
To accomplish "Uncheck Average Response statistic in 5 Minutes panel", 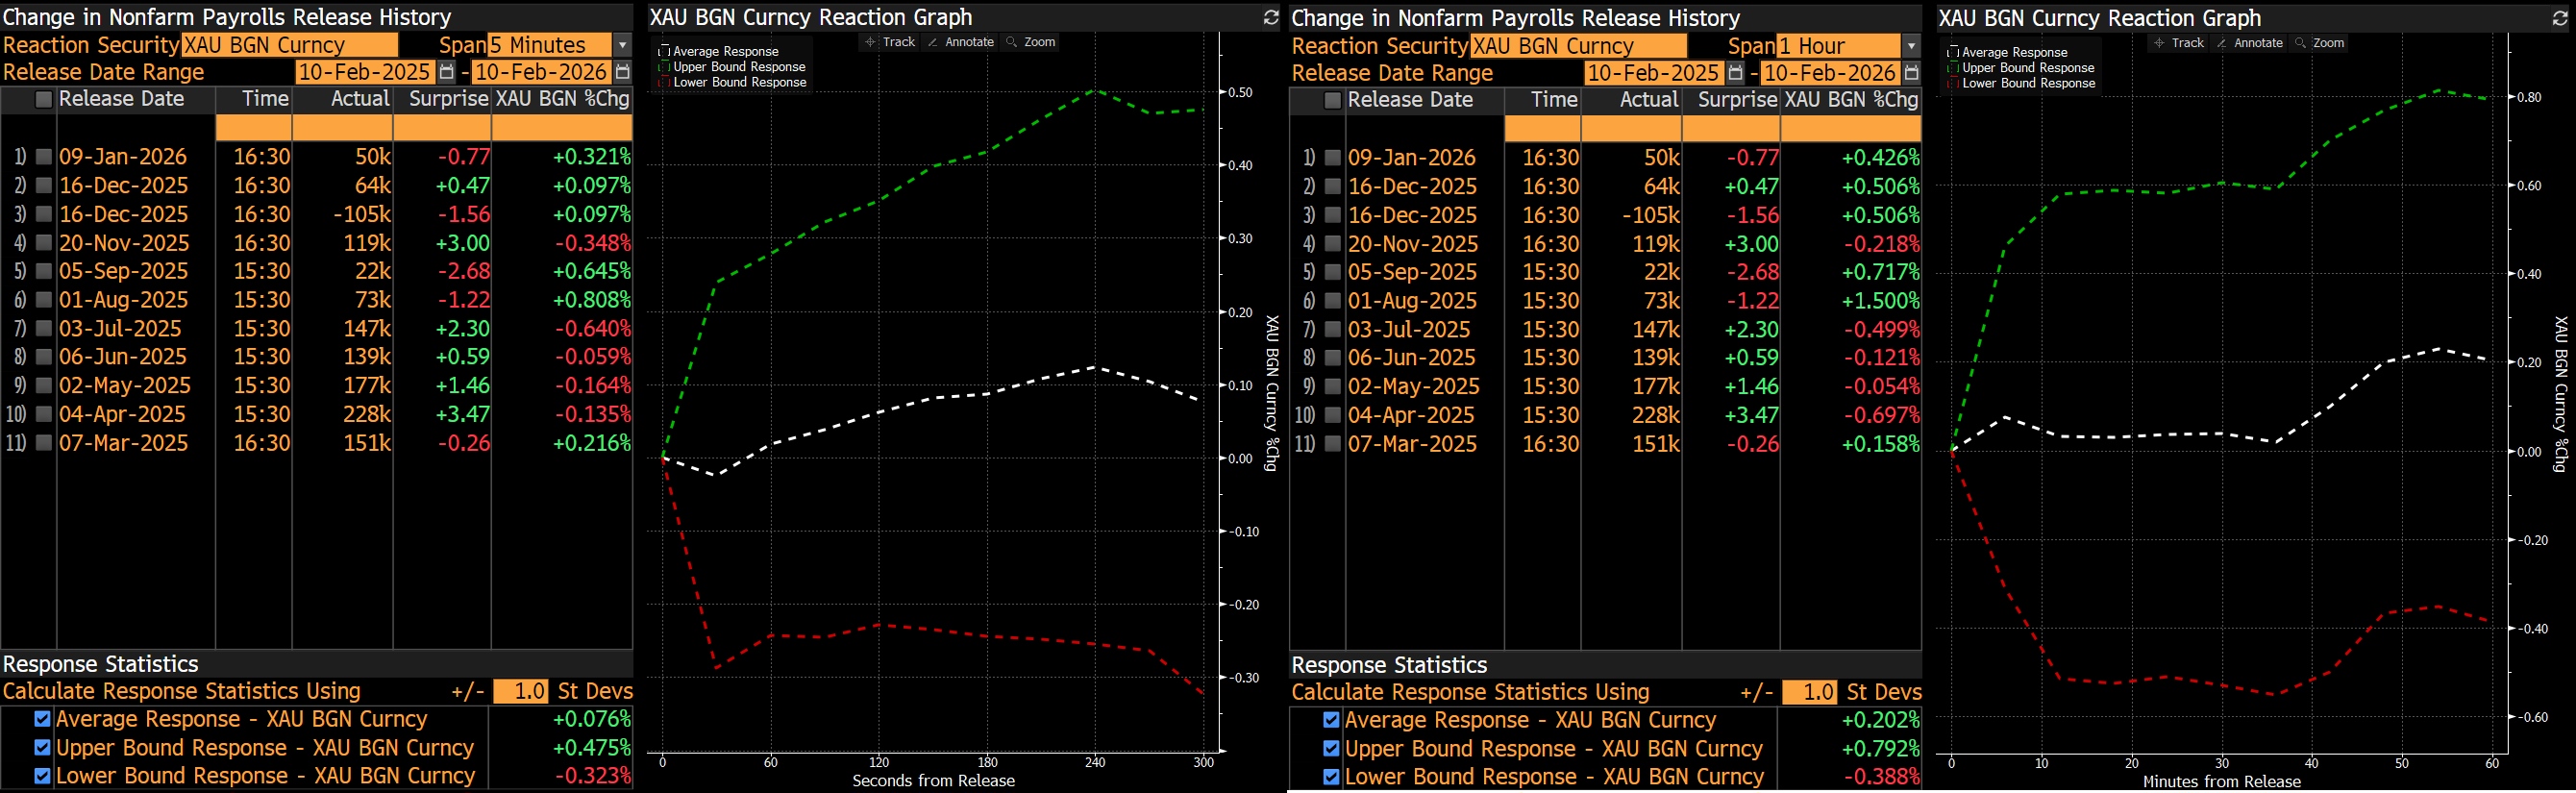I will click(42, 719).
